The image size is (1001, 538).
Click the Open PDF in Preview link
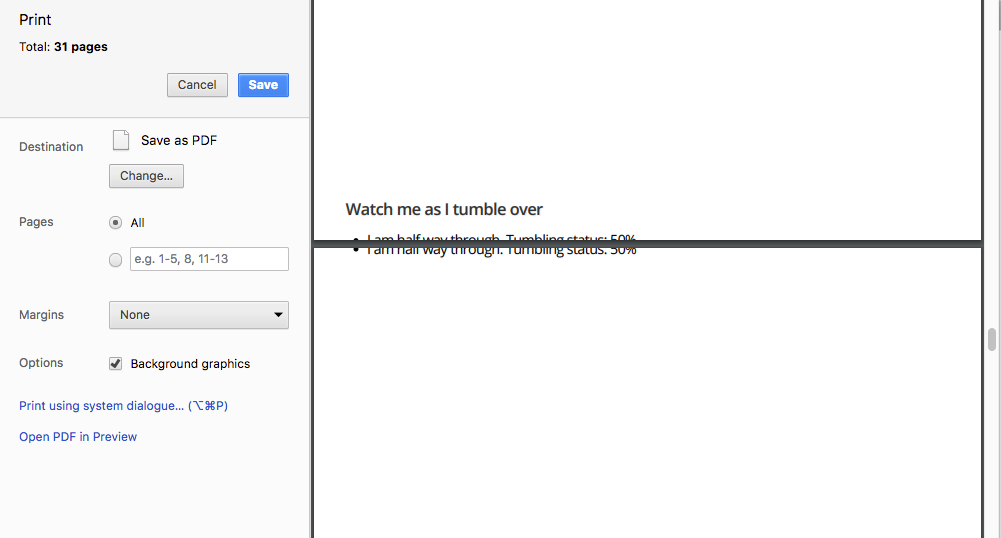coord(78,437)
